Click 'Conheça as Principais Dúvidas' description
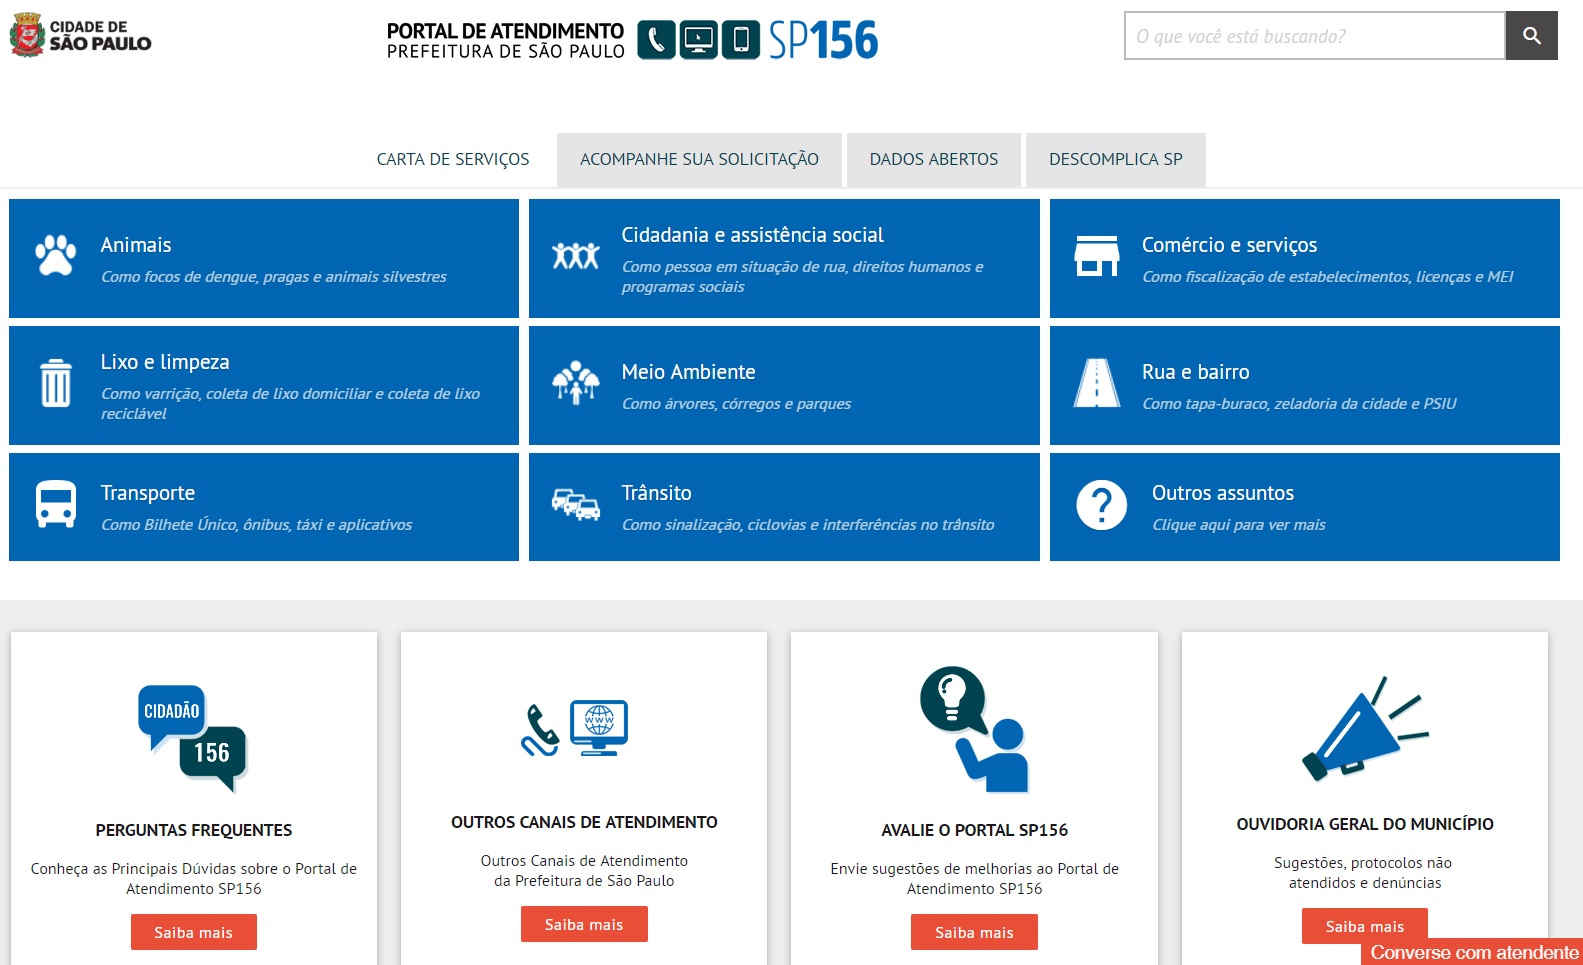The image size is (1583, 965). 194,879
